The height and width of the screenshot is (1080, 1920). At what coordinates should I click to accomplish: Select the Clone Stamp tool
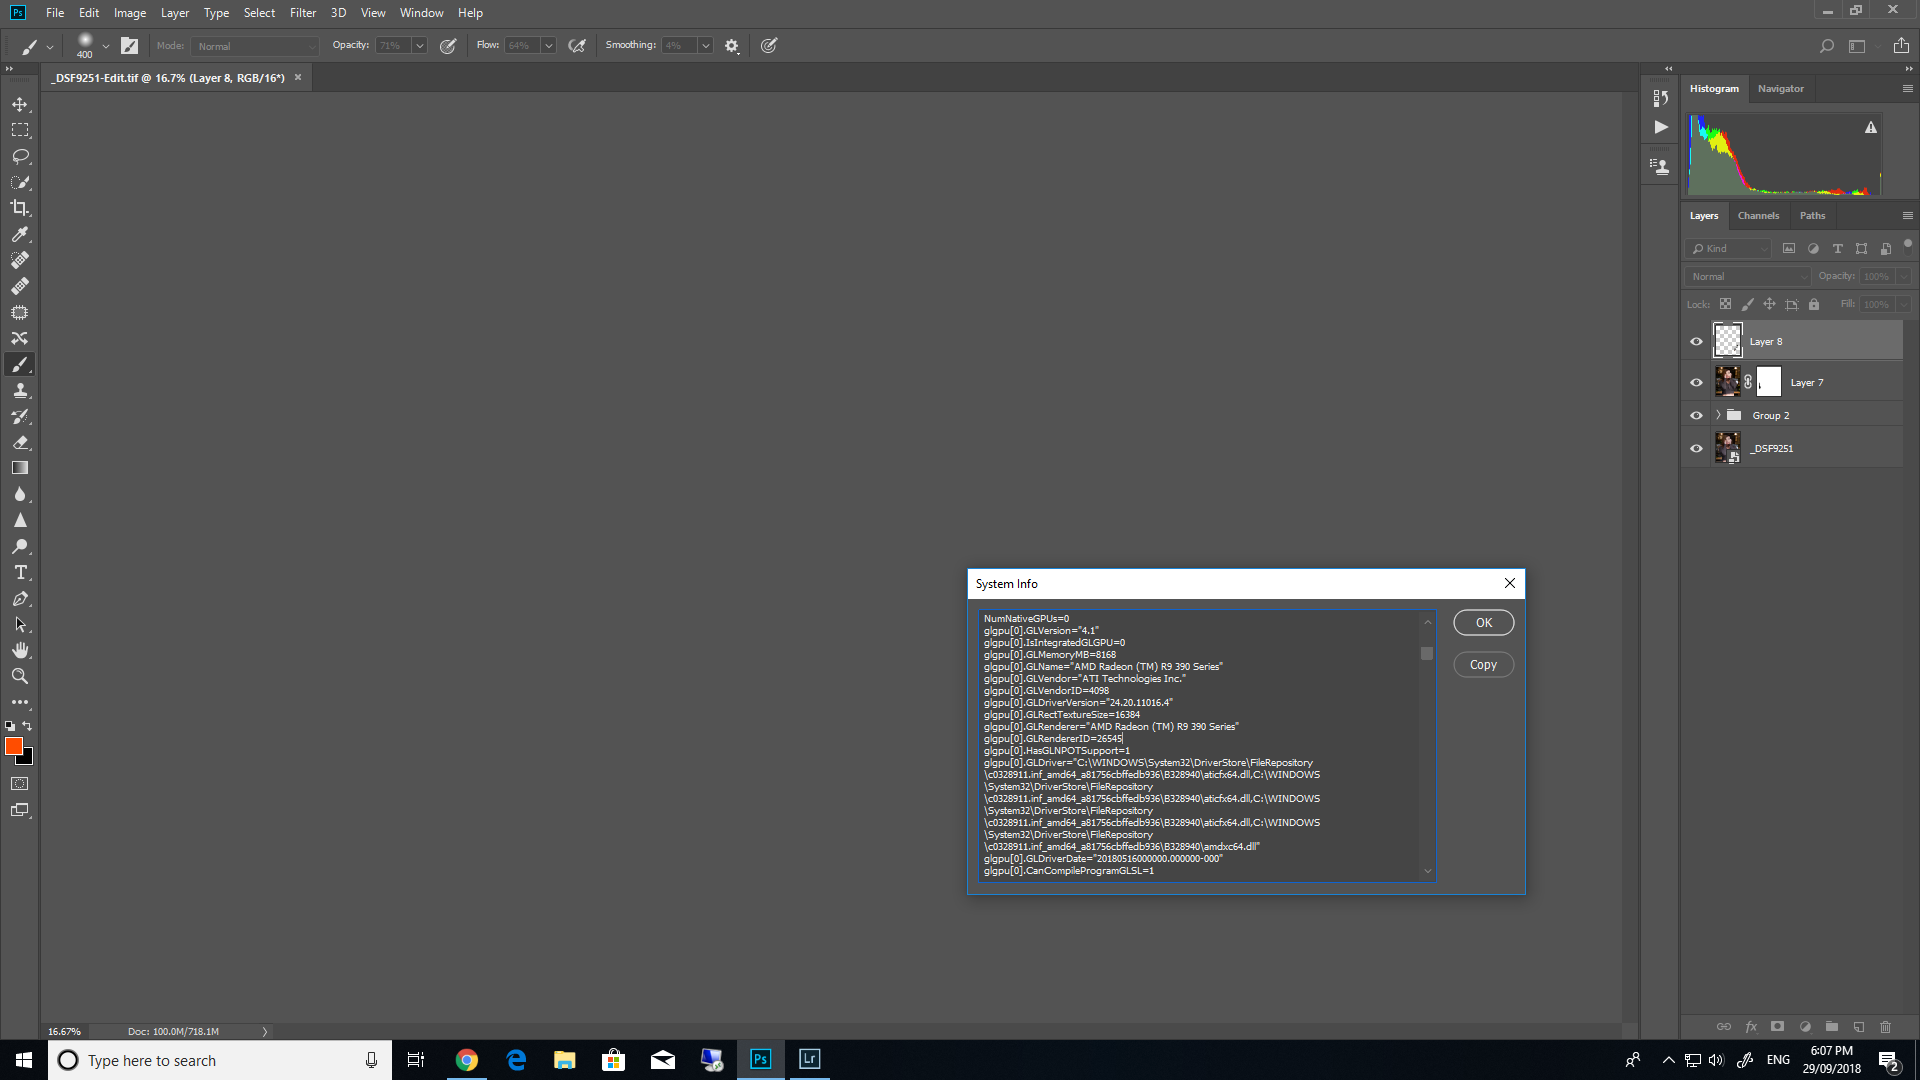(20, 390)
